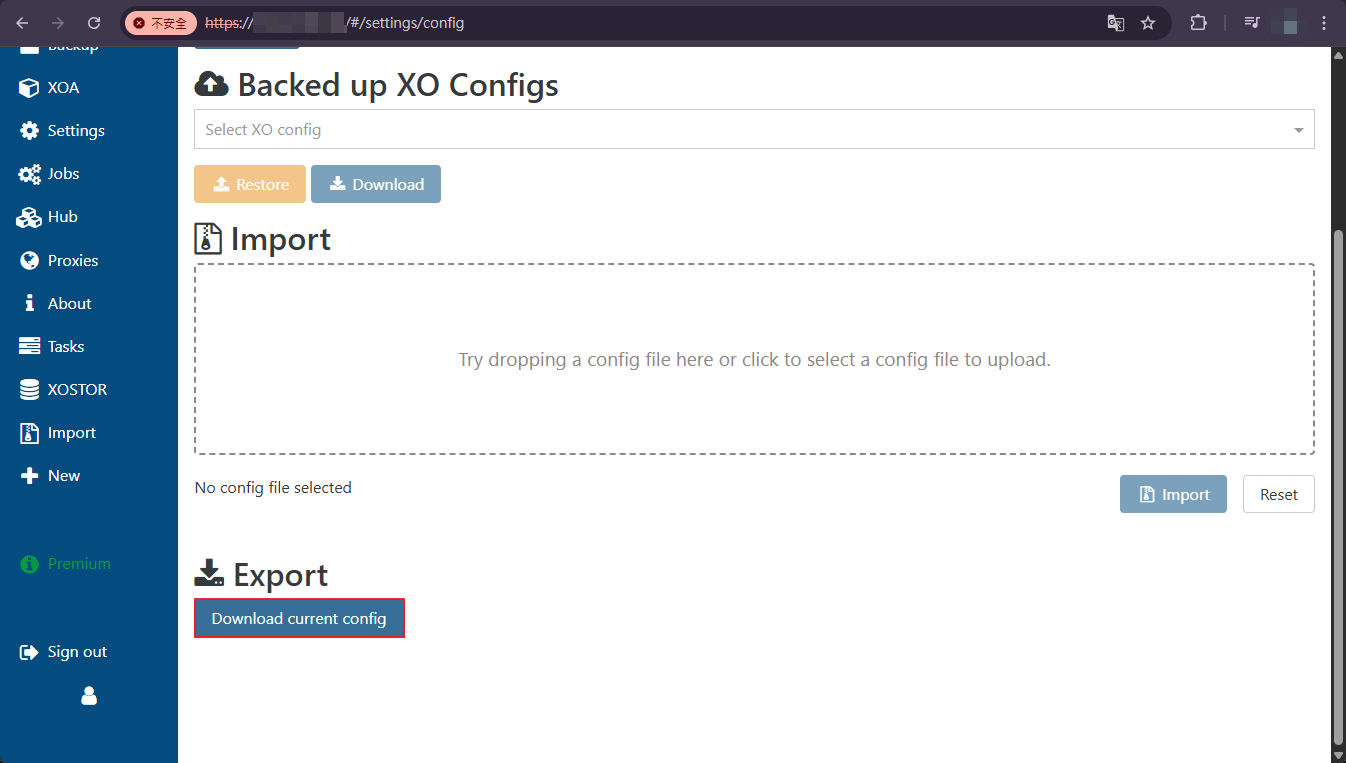
Task: Select the Proxies globe icon
Action: 29,260
